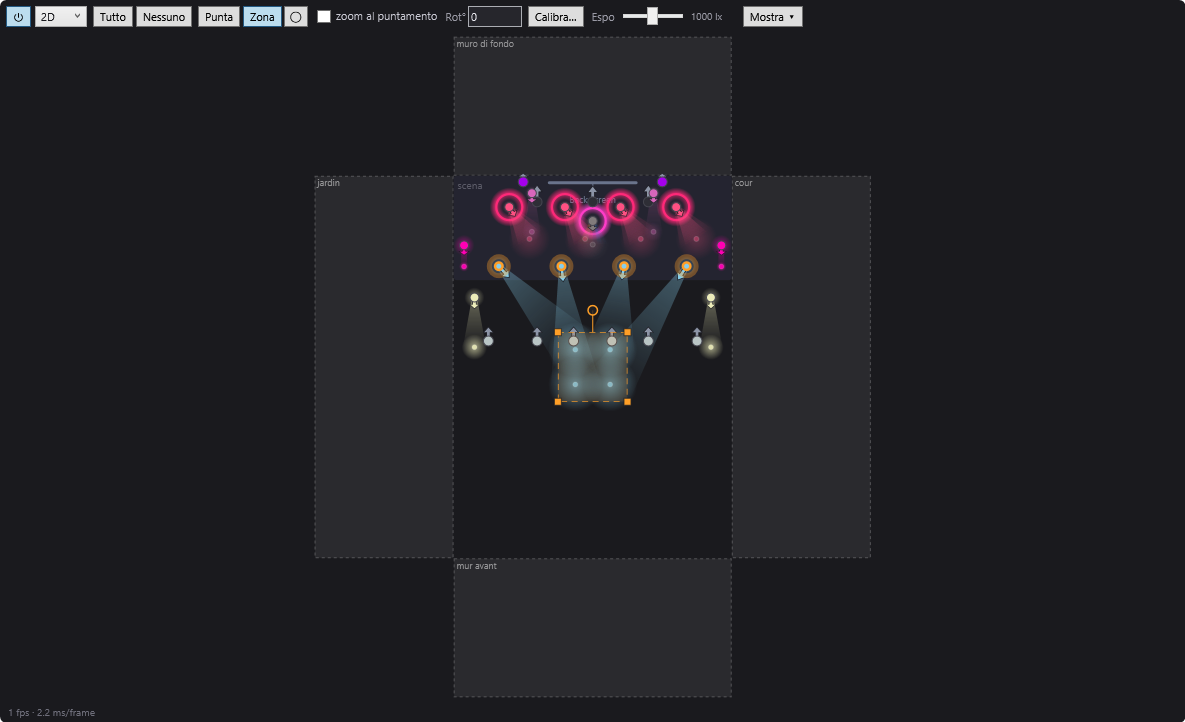Select the leftmost pink ring fixture

[x=509, y=207]
